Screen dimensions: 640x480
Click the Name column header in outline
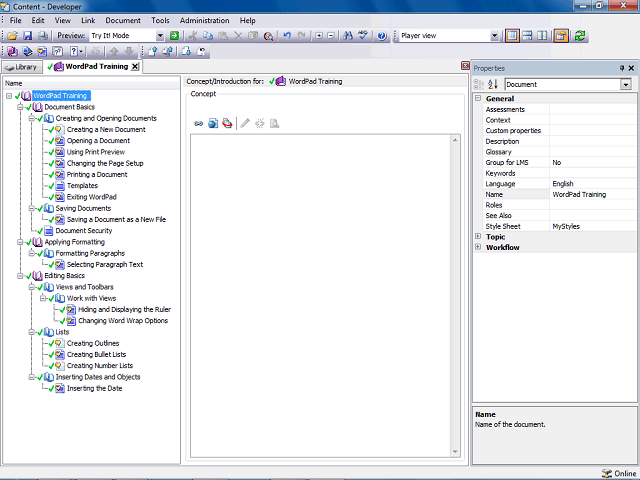click(91, 83)
